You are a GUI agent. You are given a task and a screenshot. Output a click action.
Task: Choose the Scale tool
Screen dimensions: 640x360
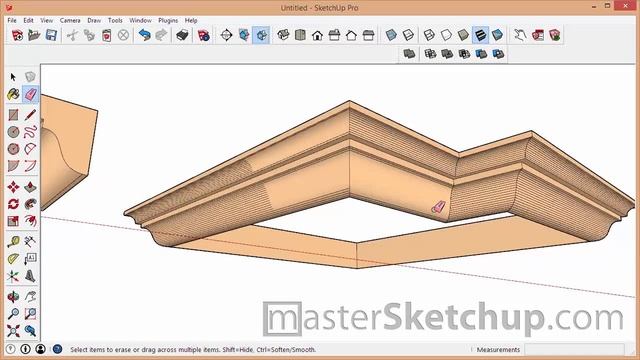pos(13,221)
